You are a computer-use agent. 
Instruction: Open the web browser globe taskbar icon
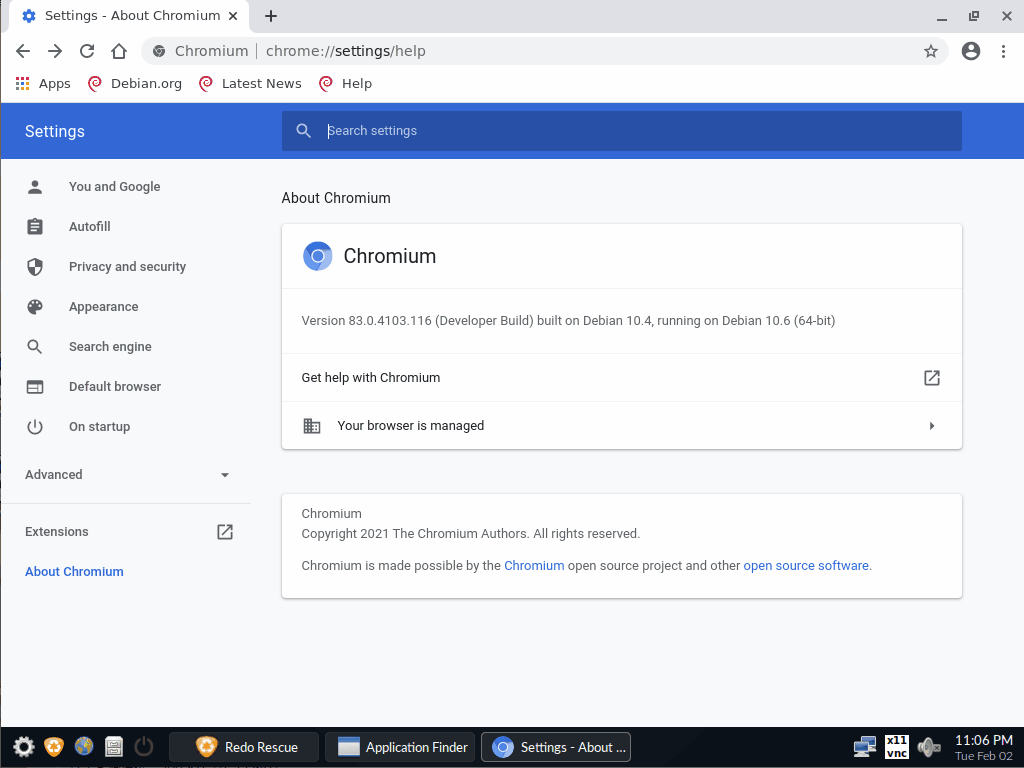(84, 746)
